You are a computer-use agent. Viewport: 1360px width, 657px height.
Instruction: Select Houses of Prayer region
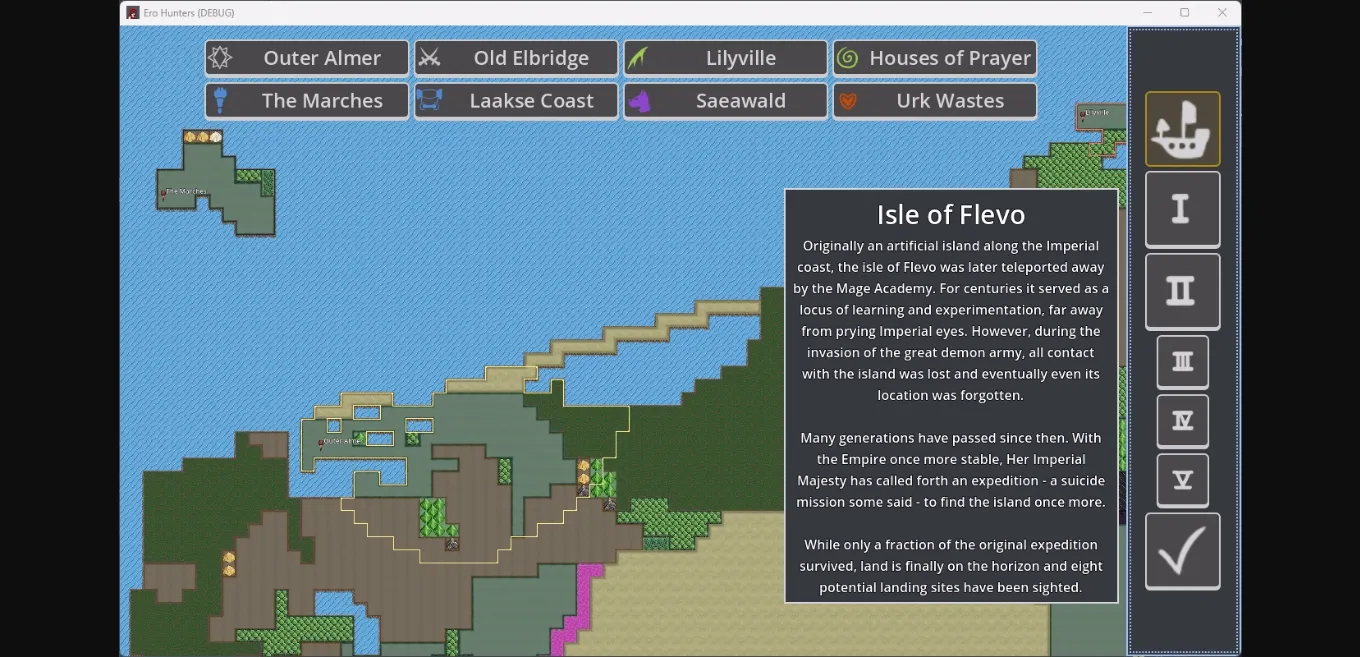tap(934, 58)
